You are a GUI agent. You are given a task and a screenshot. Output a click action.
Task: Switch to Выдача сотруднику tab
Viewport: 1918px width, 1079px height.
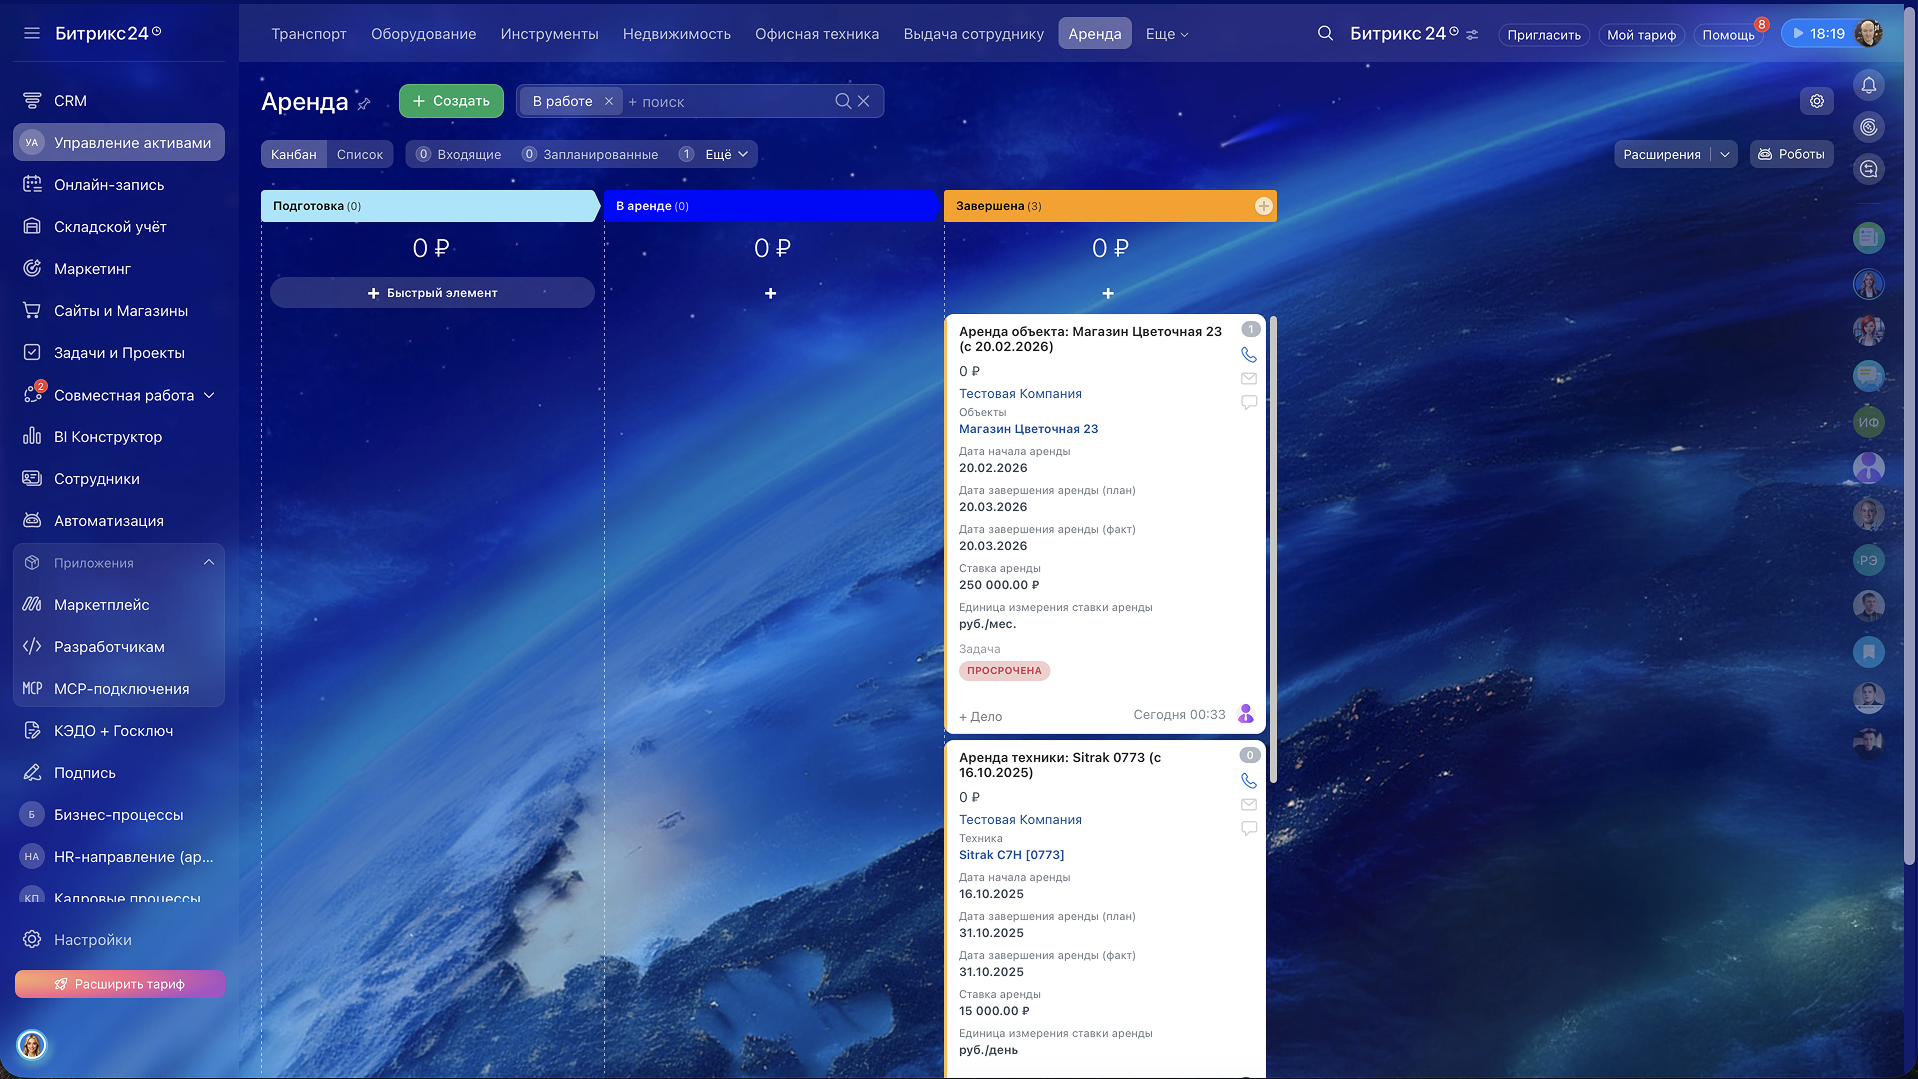[x=974, y=34]
